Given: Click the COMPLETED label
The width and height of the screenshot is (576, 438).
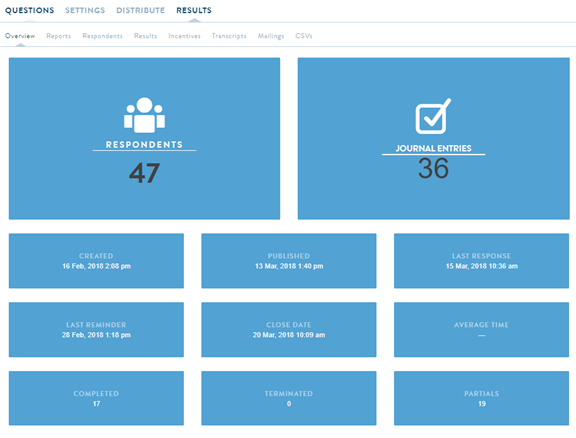Looking at the screenshot, I should (x=96, y=394).
